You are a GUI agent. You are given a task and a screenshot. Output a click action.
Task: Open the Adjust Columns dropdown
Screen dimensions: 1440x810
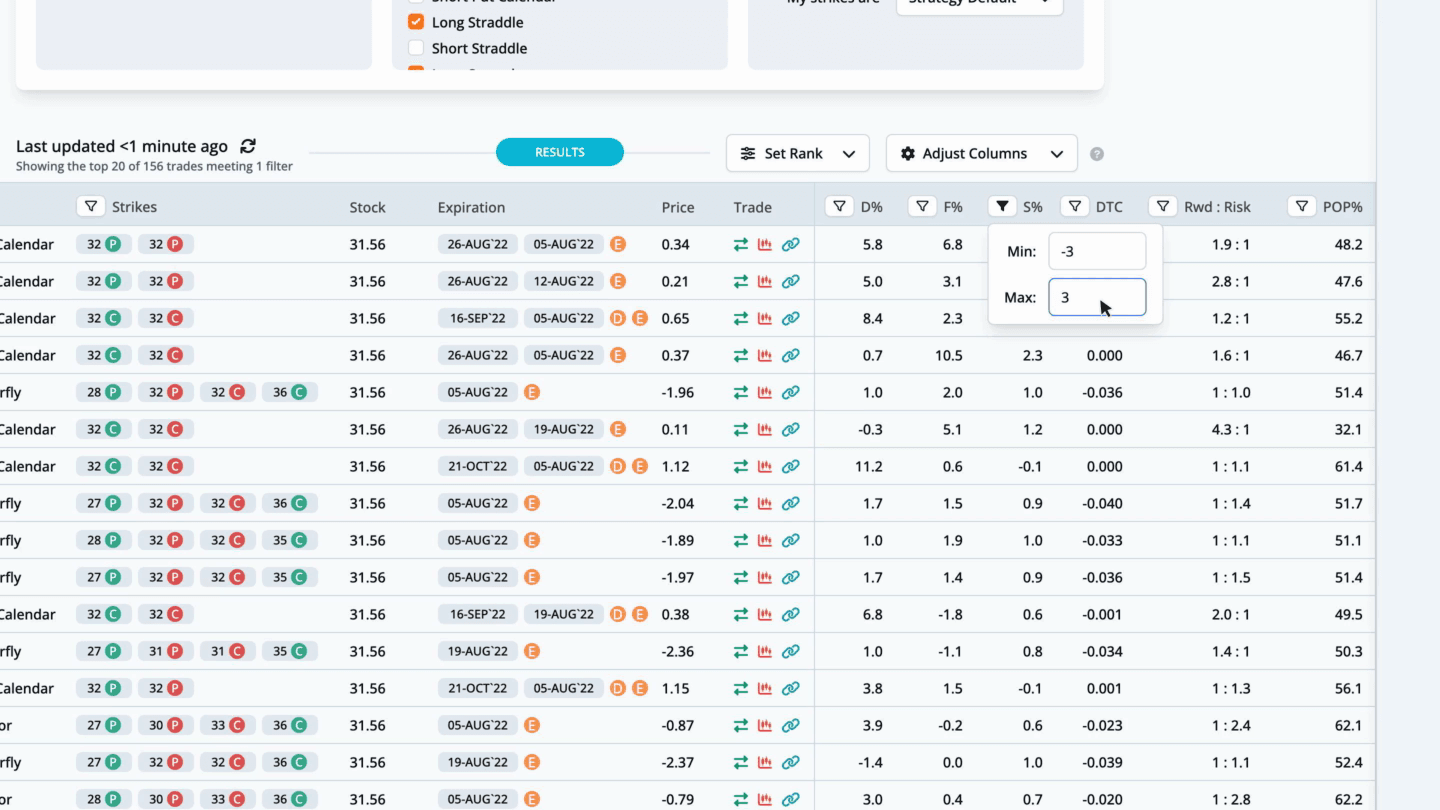point(982,153)
